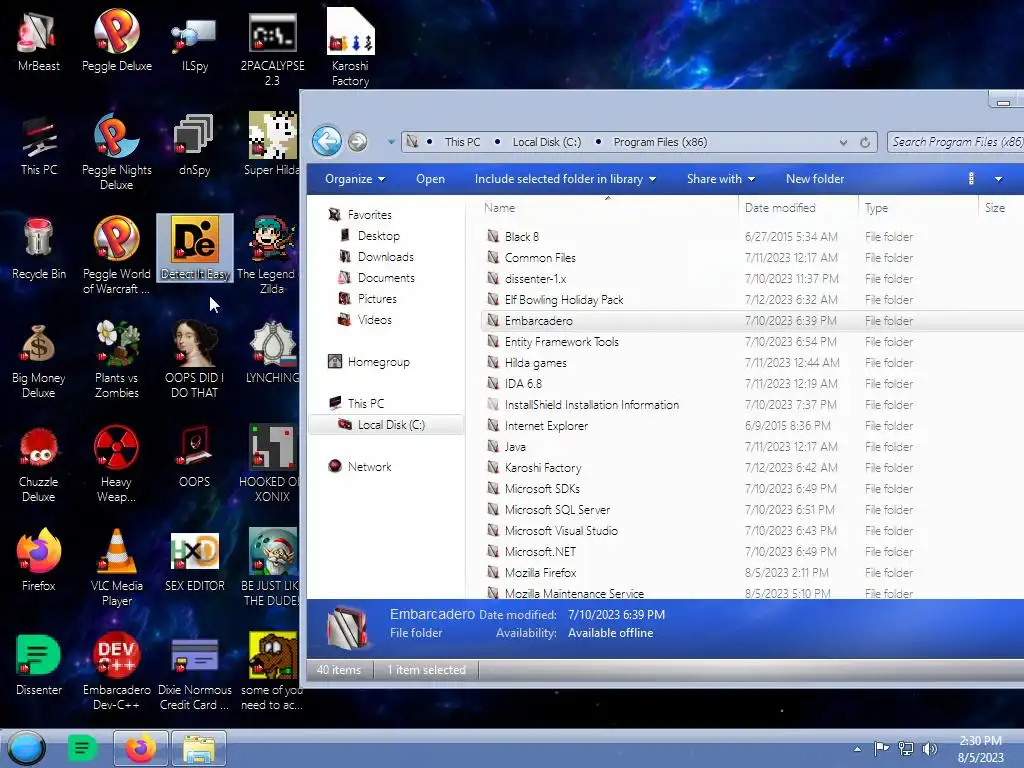Select Homegroup in the navigation pane
This screenshot has width=1024, height=768.
tap(378, 362)
